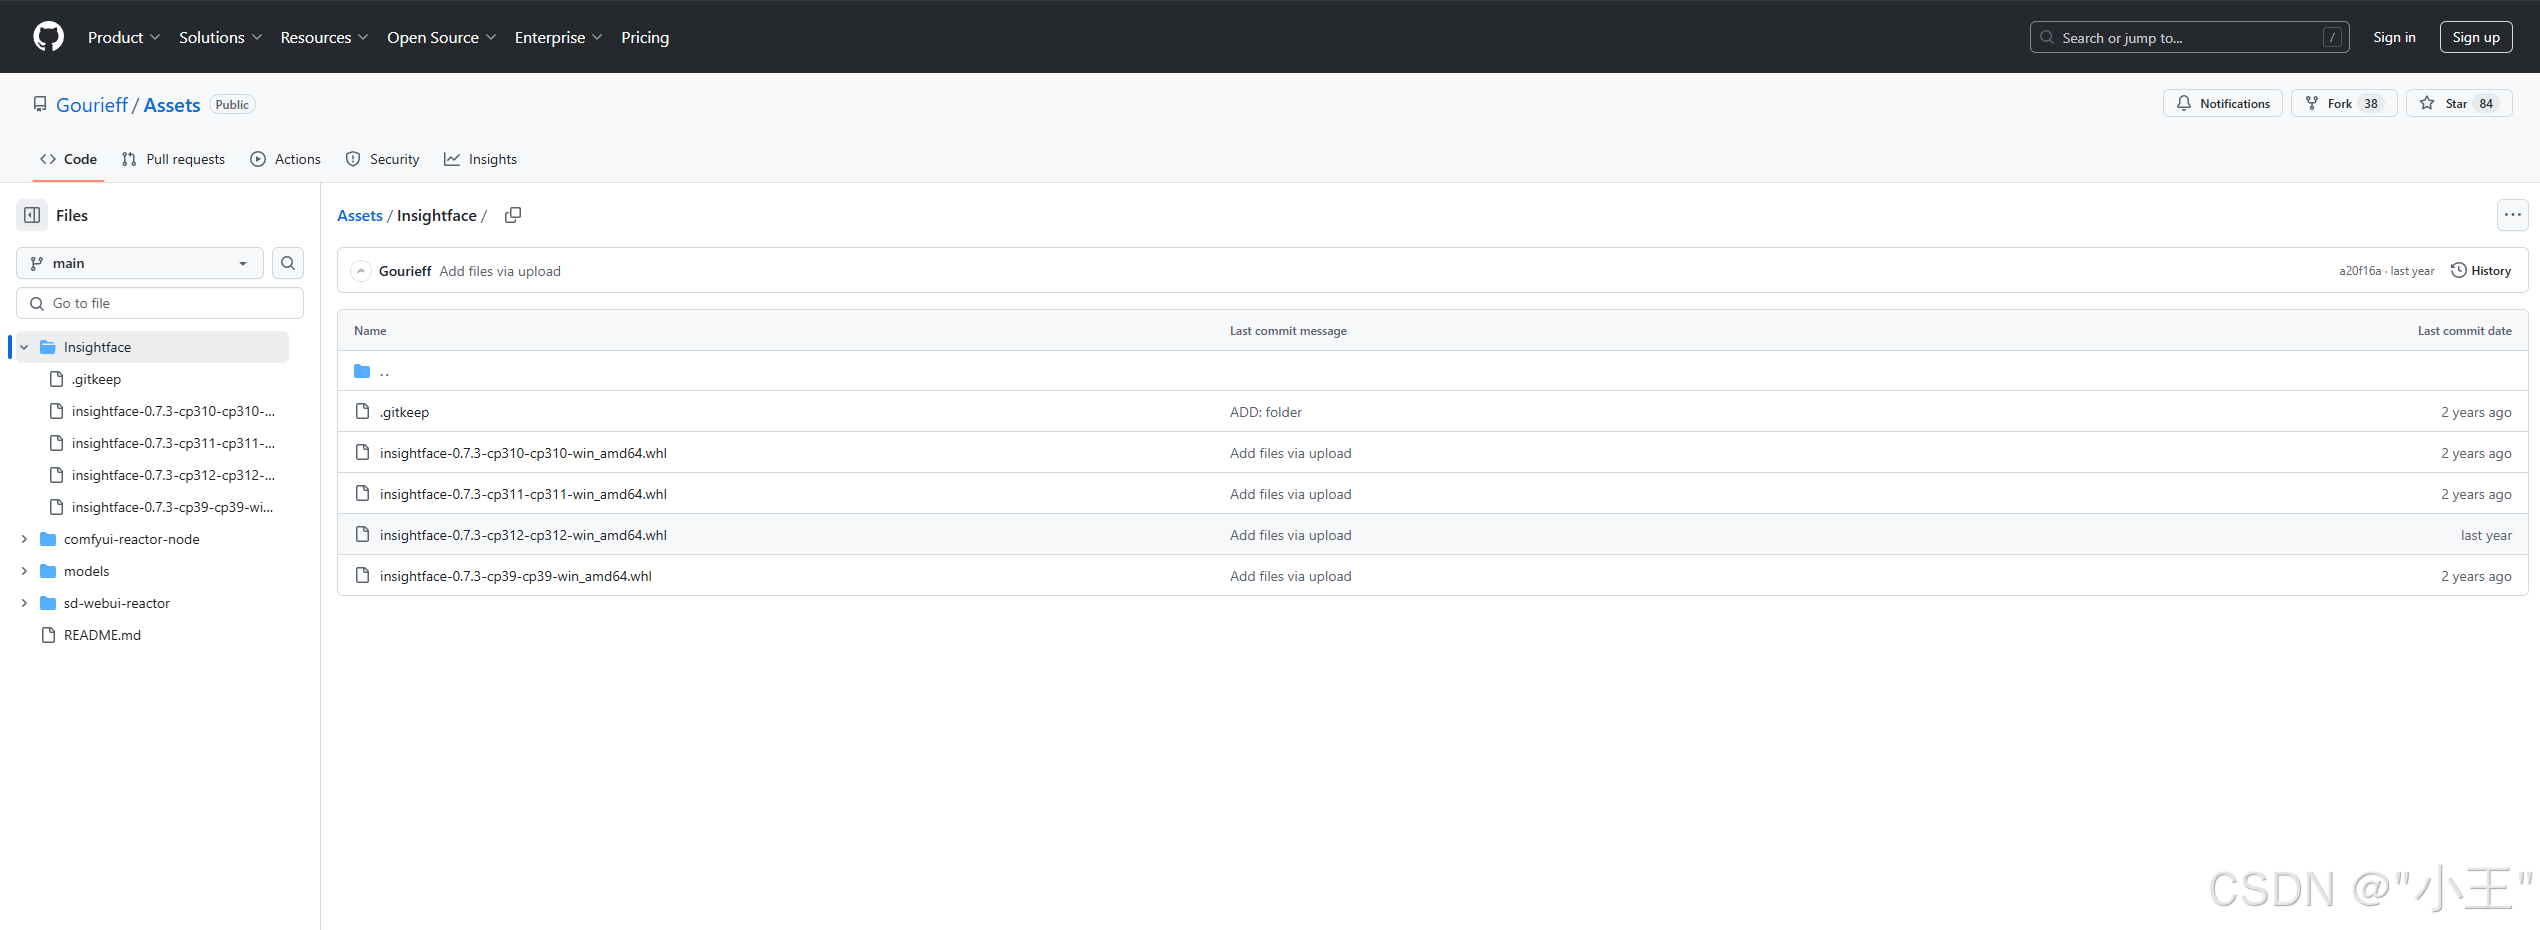
Task: Click the repository icon beside Gourieff
Action: 40,104
